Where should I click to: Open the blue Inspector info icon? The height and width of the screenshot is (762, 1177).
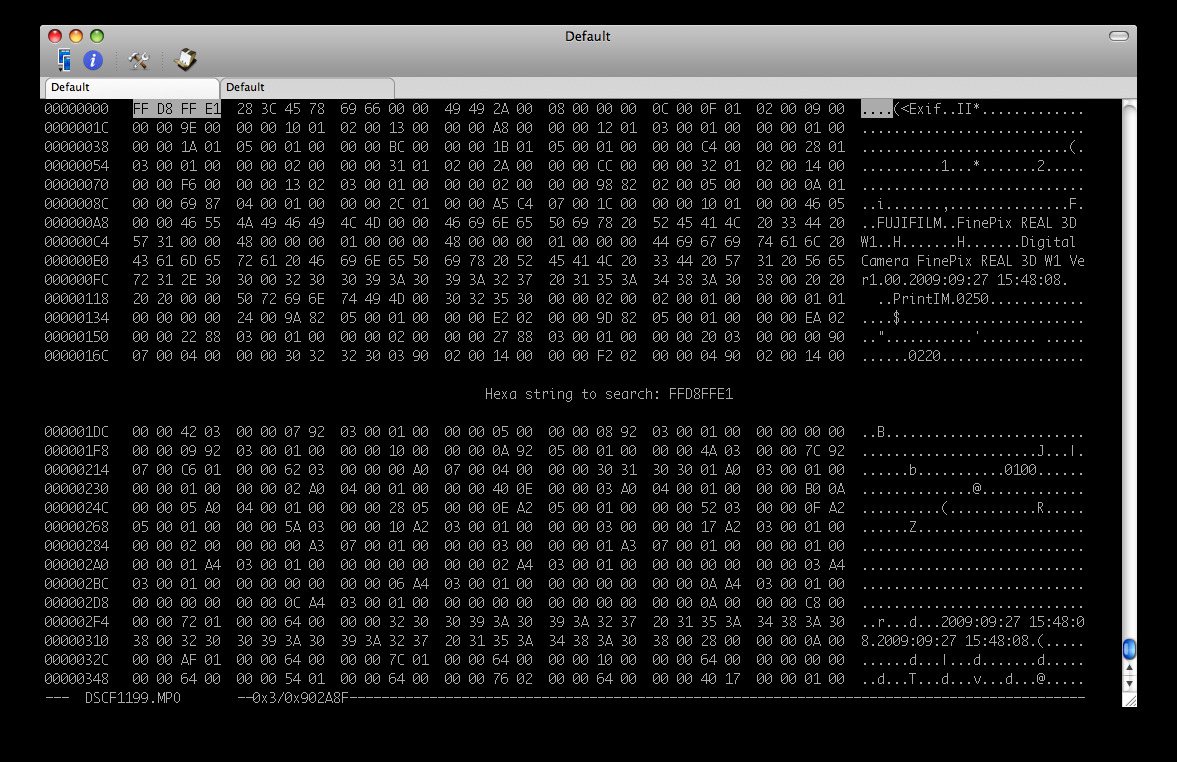(93, 60)
